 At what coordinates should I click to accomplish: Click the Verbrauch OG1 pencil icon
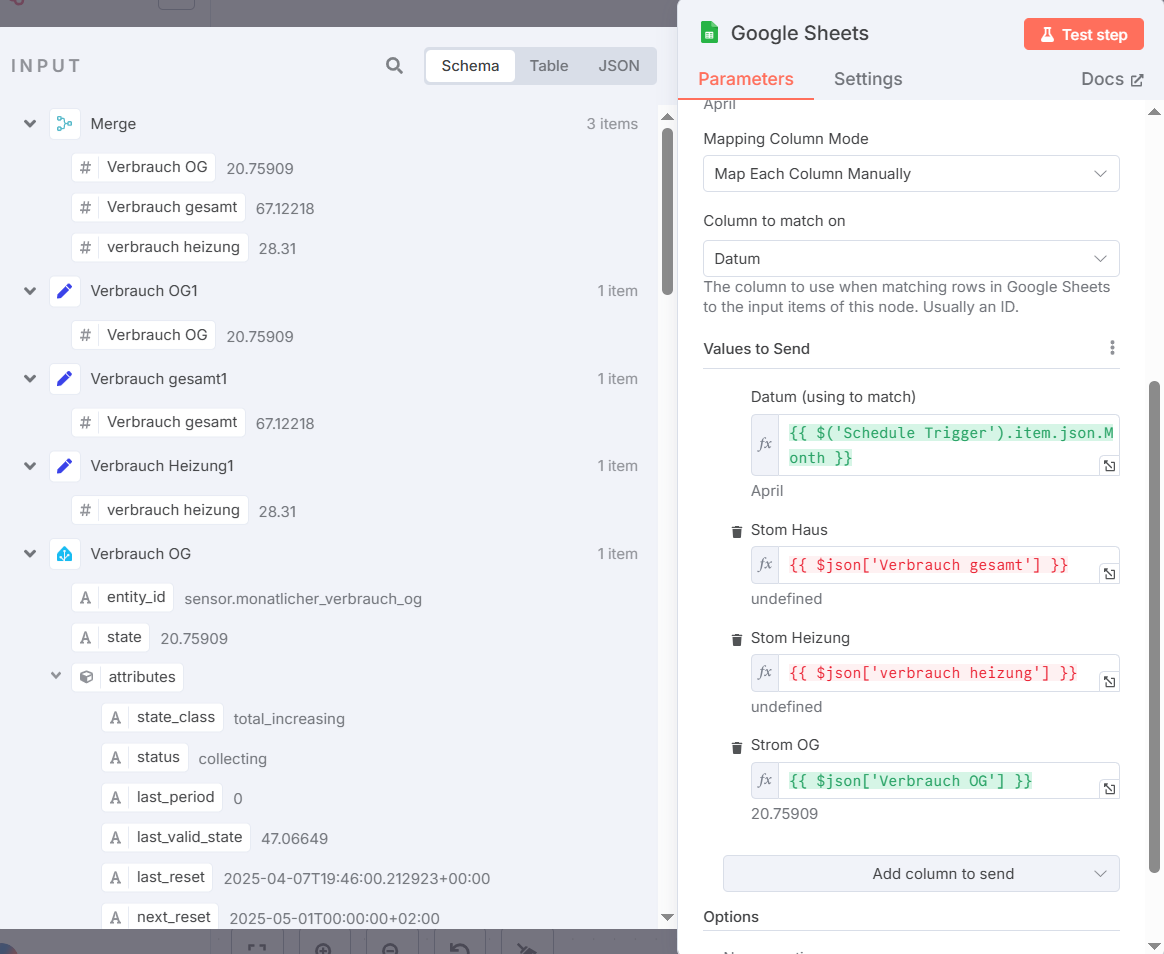click(65, 291)
